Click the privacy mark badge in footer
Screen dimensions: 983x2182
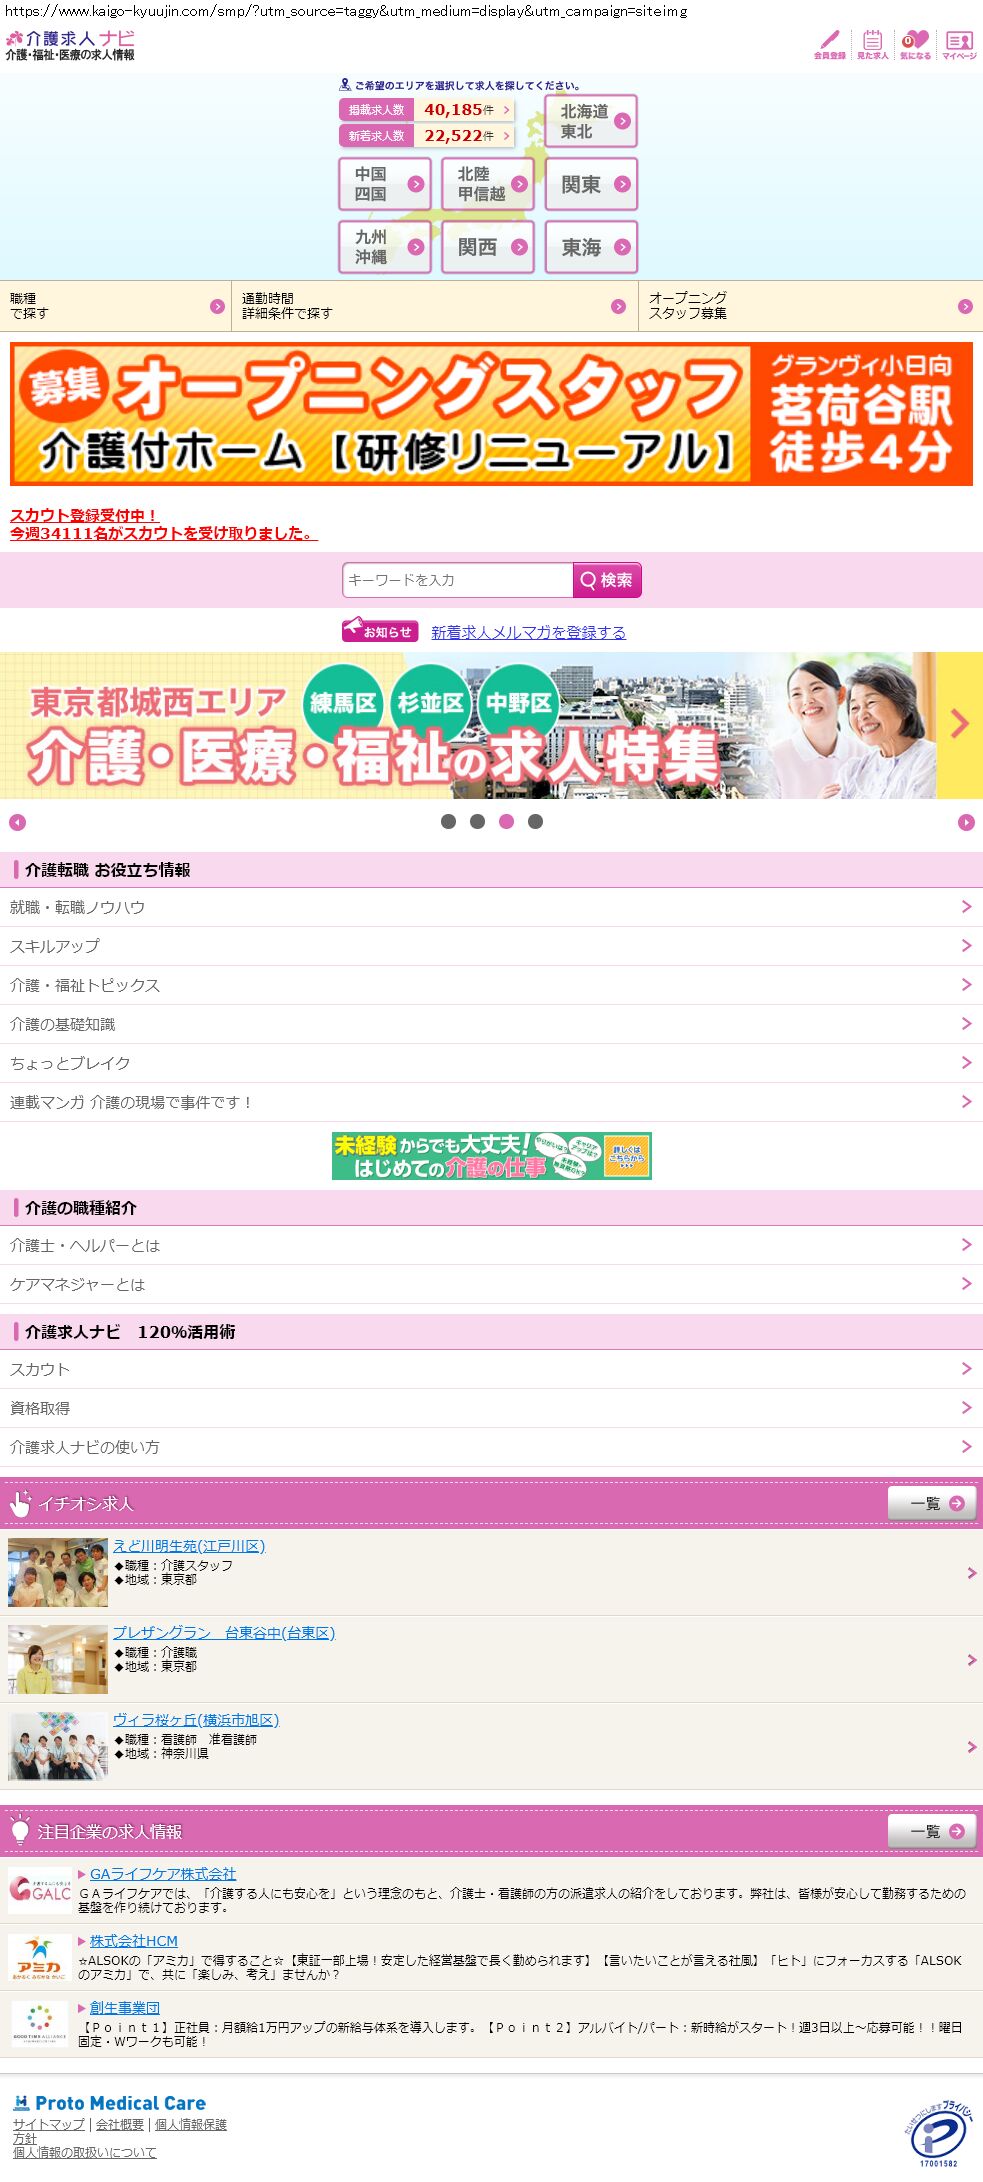pyautogui.click(x=937, y=2133)
